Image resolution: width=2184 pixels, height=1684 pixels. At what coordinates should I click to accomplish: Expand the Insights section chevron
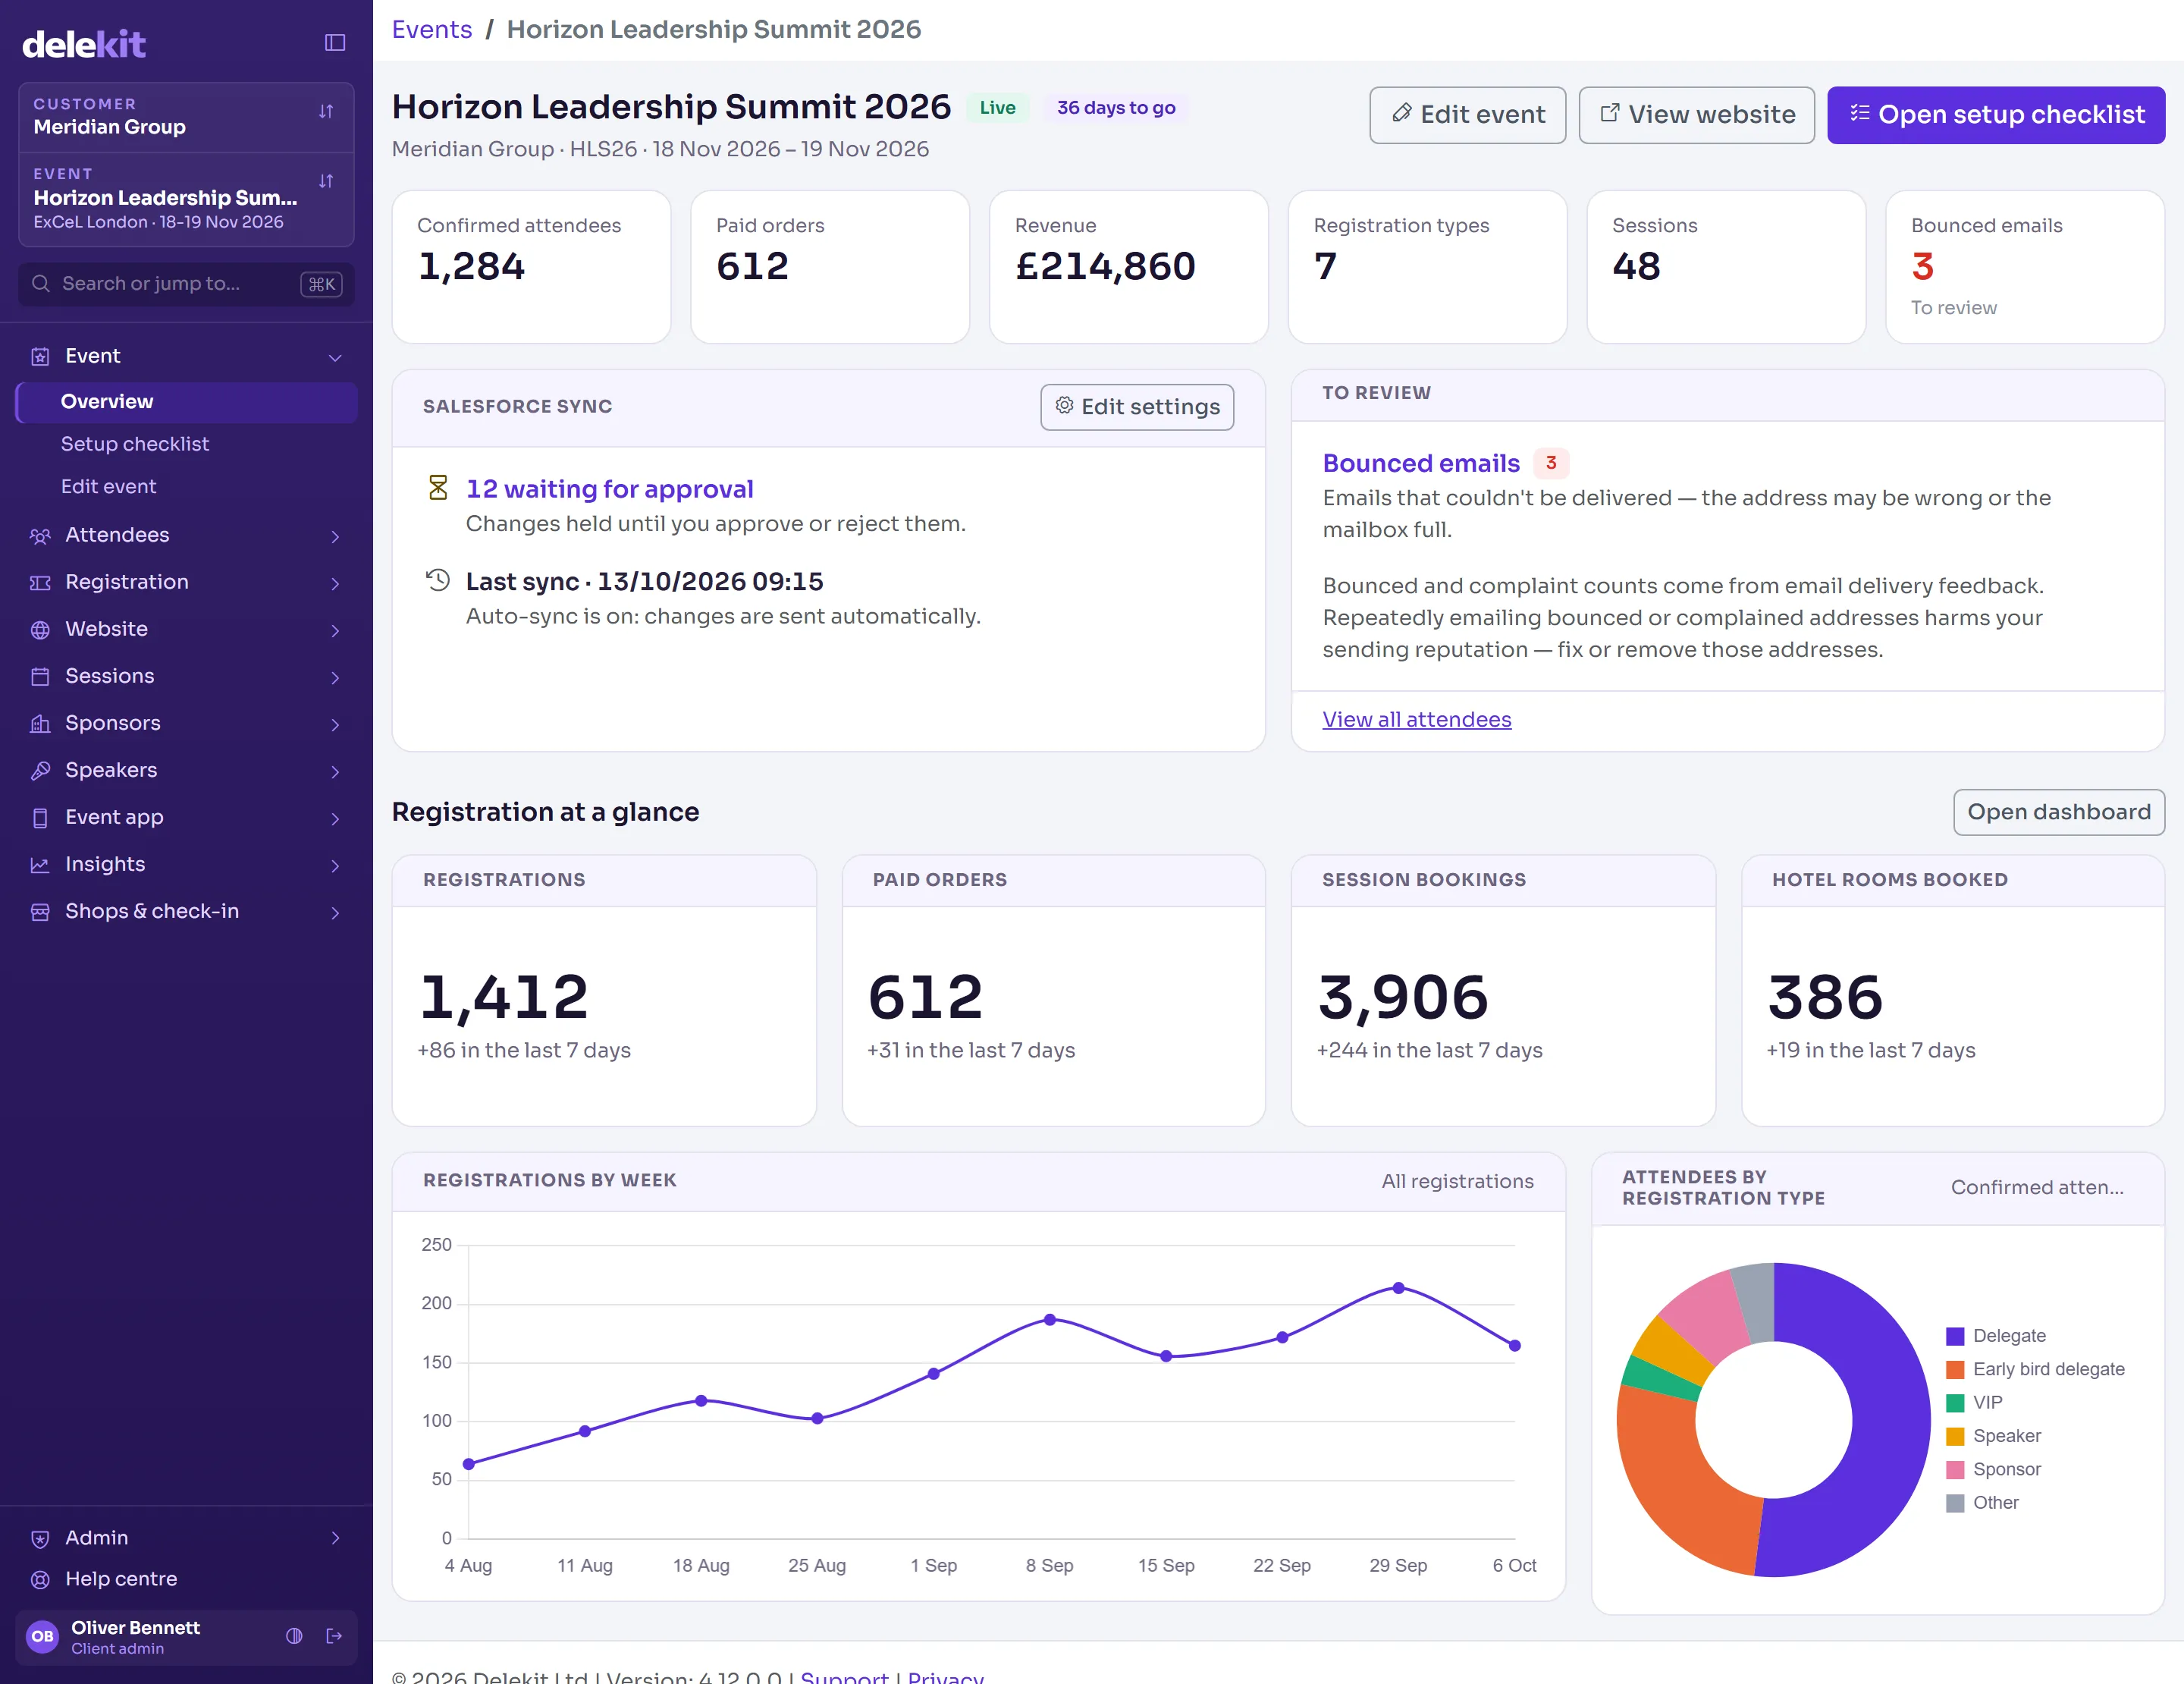pyautogui.click(x=335, y=865)
